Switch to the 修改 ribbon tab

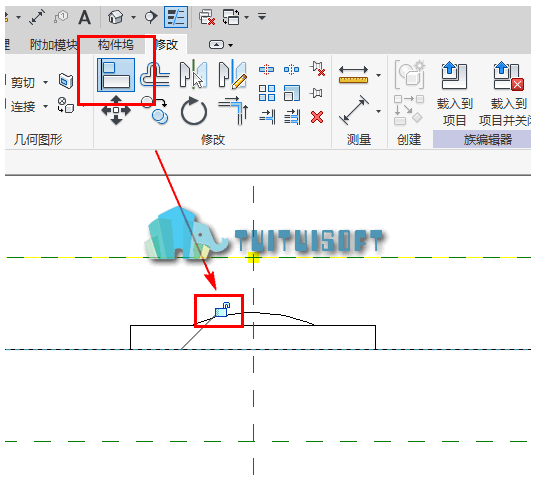pos(166,45)
